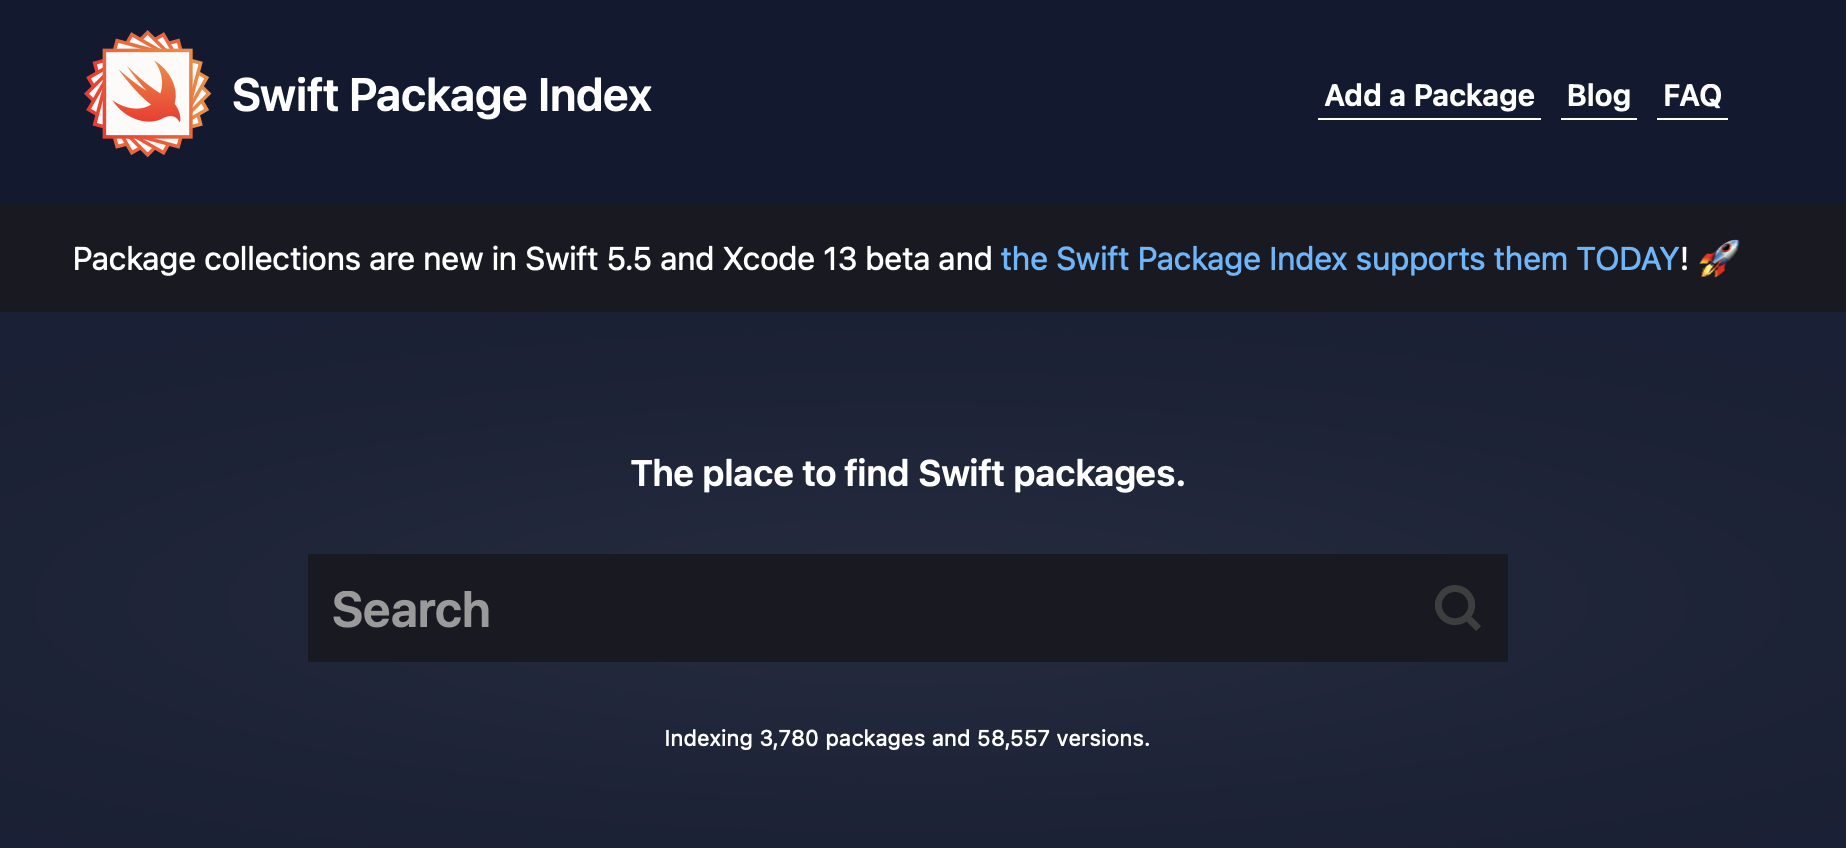Click the Swift Package Index bird logo
This screenshot has height=848, width=1846.
[148, 94]
